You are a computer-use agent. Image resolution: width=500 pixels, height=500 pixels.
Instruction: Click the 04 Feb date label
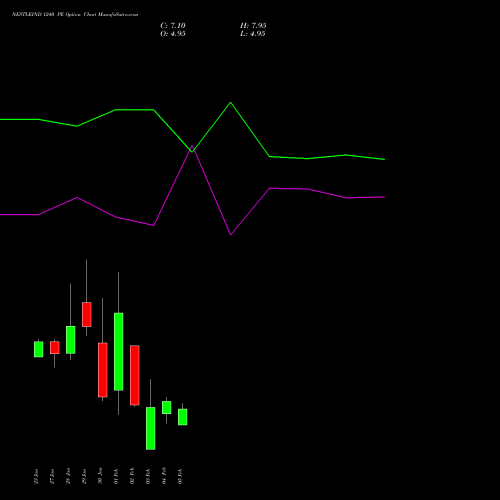(164, 476)
